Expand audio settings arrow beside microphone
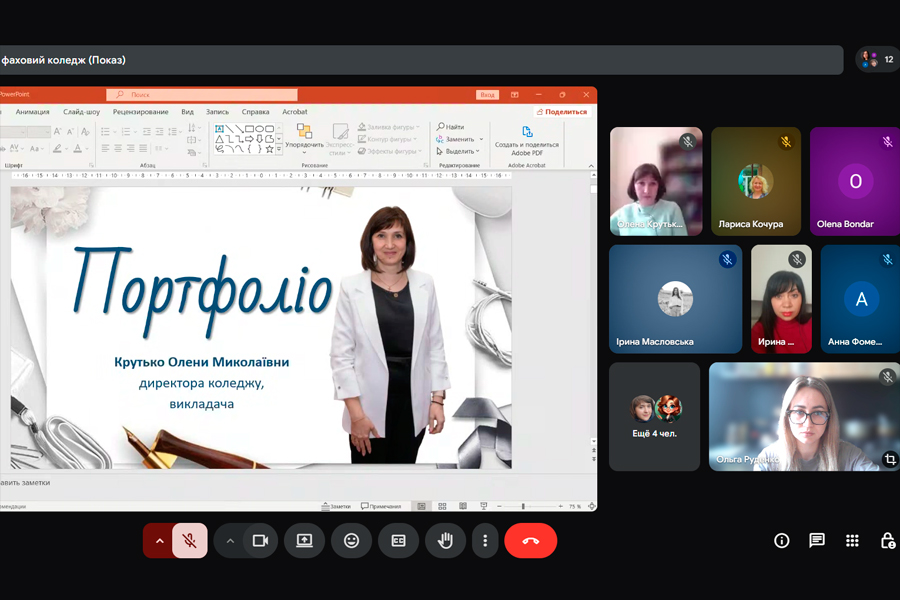Image resolution: width=900 pixels, height=600 pixels. 158,541
